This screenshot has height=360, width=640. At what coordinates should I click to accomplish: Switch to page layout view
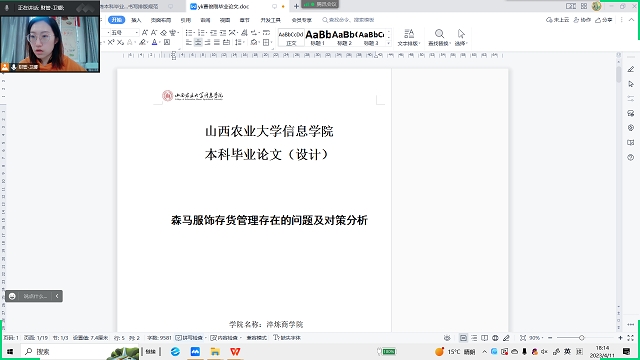[463, 338]
